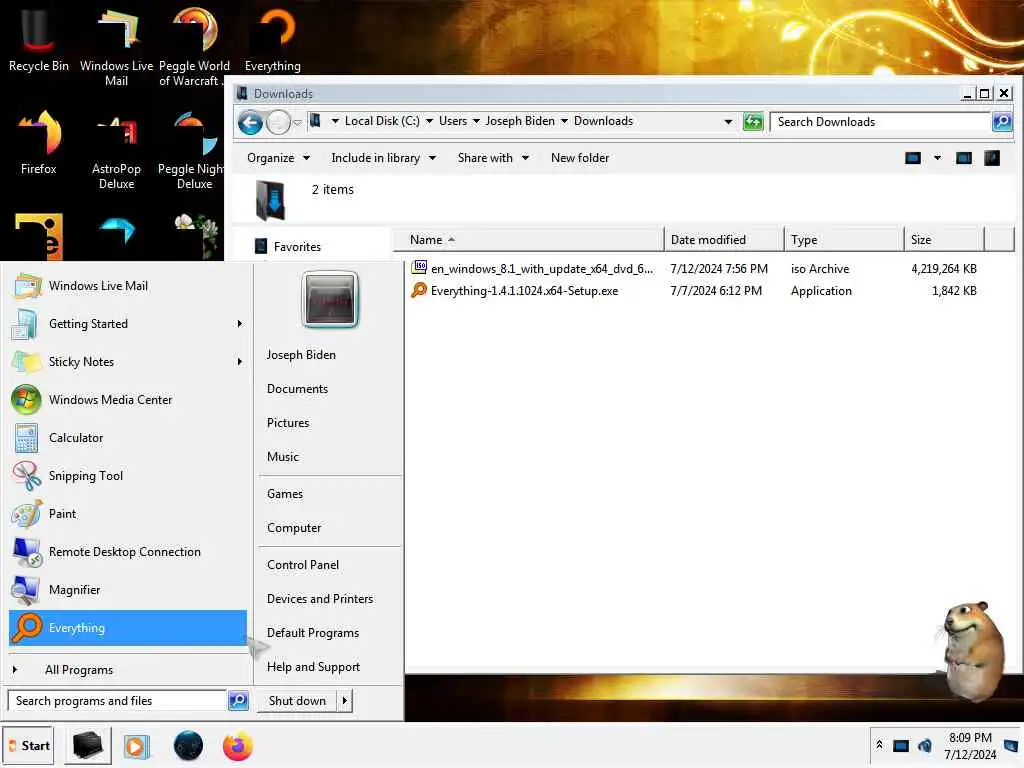Open Sticky Notes from Start menu

pos(128,362)
